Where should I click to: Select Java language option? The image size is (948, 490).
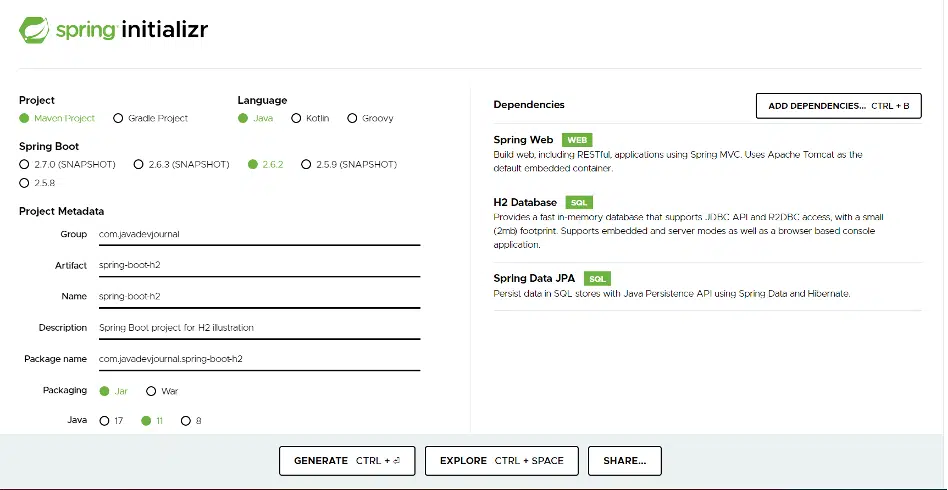pos(243,118)
